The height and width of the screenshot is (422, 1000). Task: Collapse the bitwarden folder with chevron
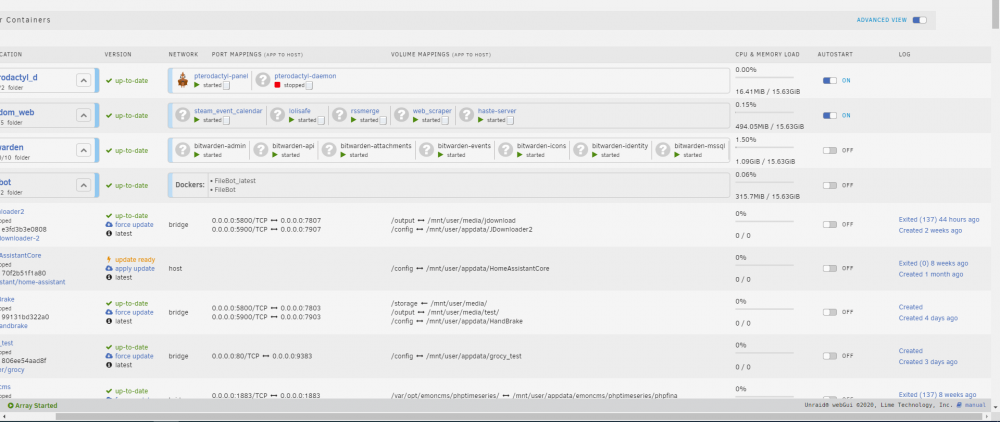[83, 150]
